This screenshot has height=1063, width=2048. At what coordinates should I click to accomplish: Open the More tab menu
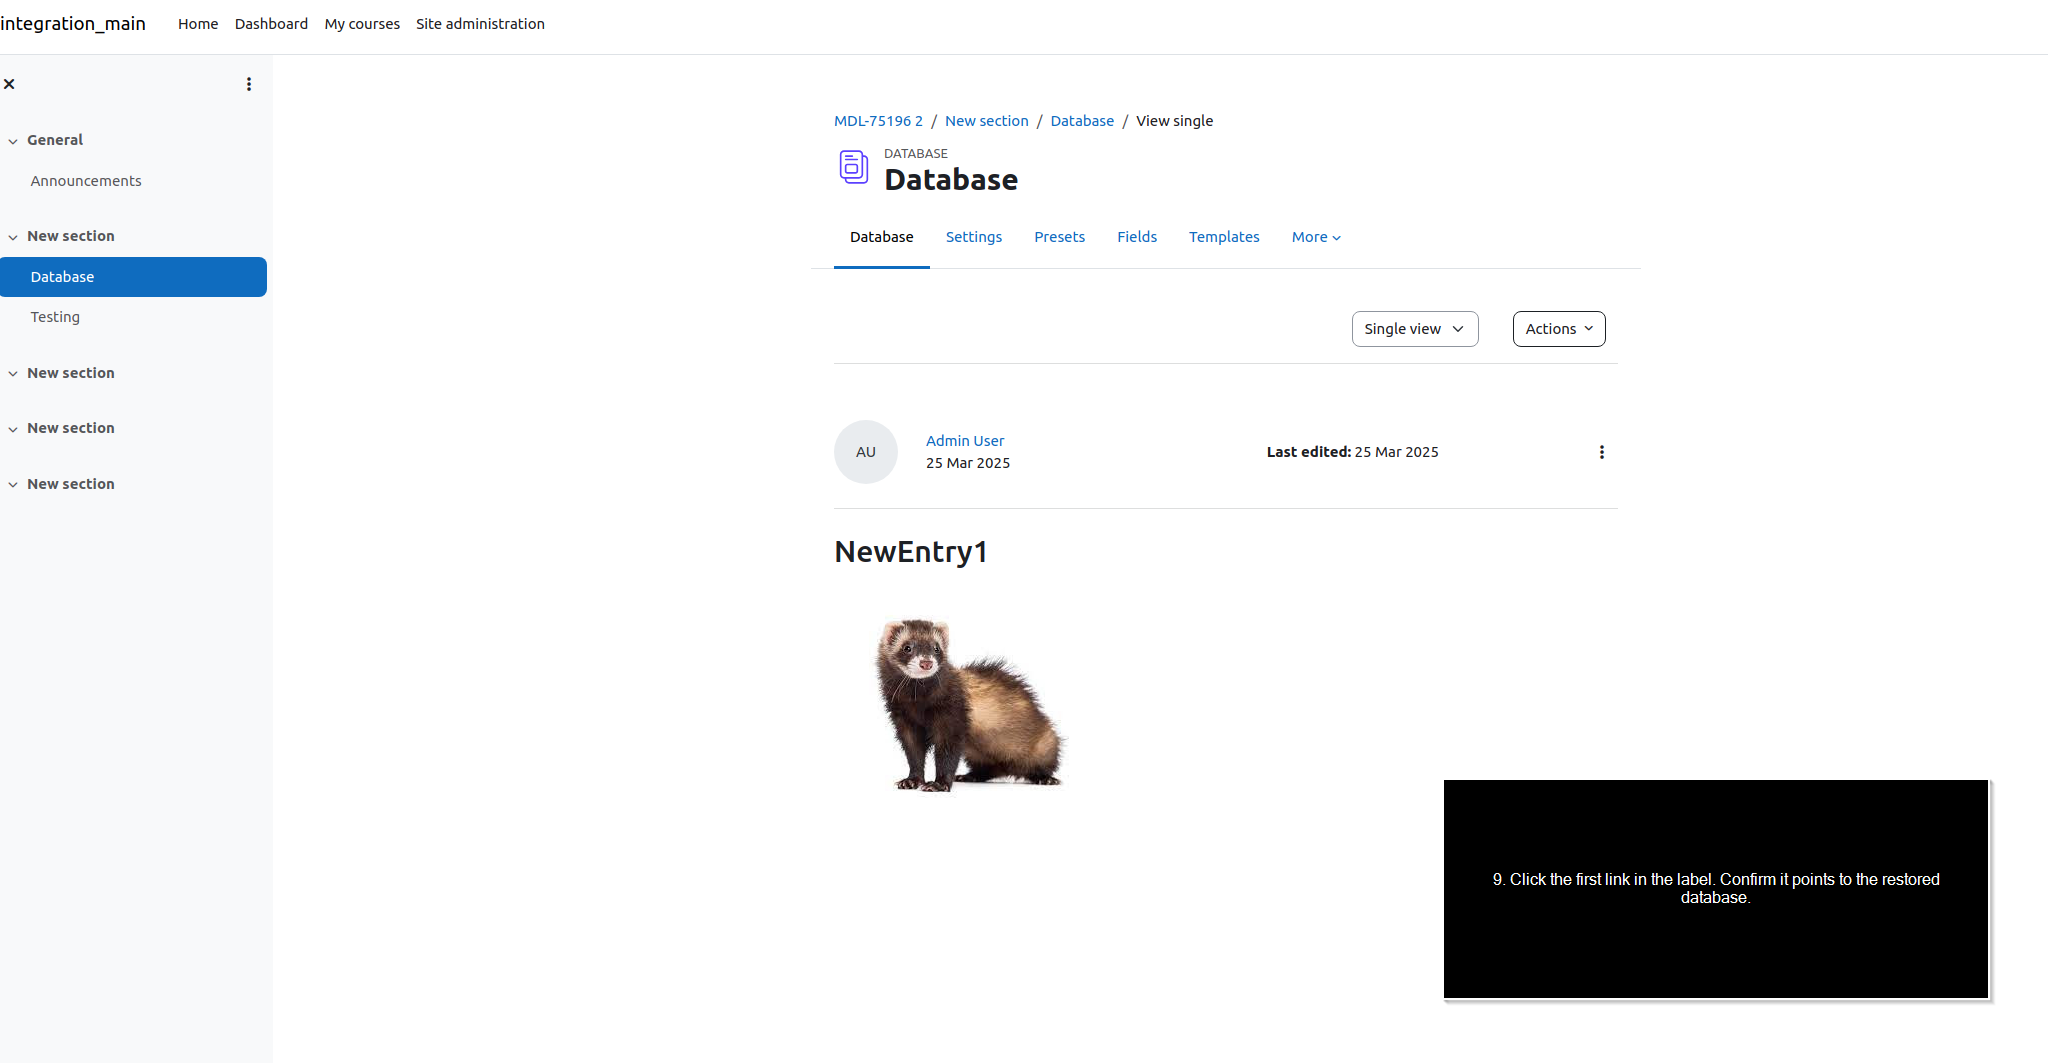coord(1316,237)
